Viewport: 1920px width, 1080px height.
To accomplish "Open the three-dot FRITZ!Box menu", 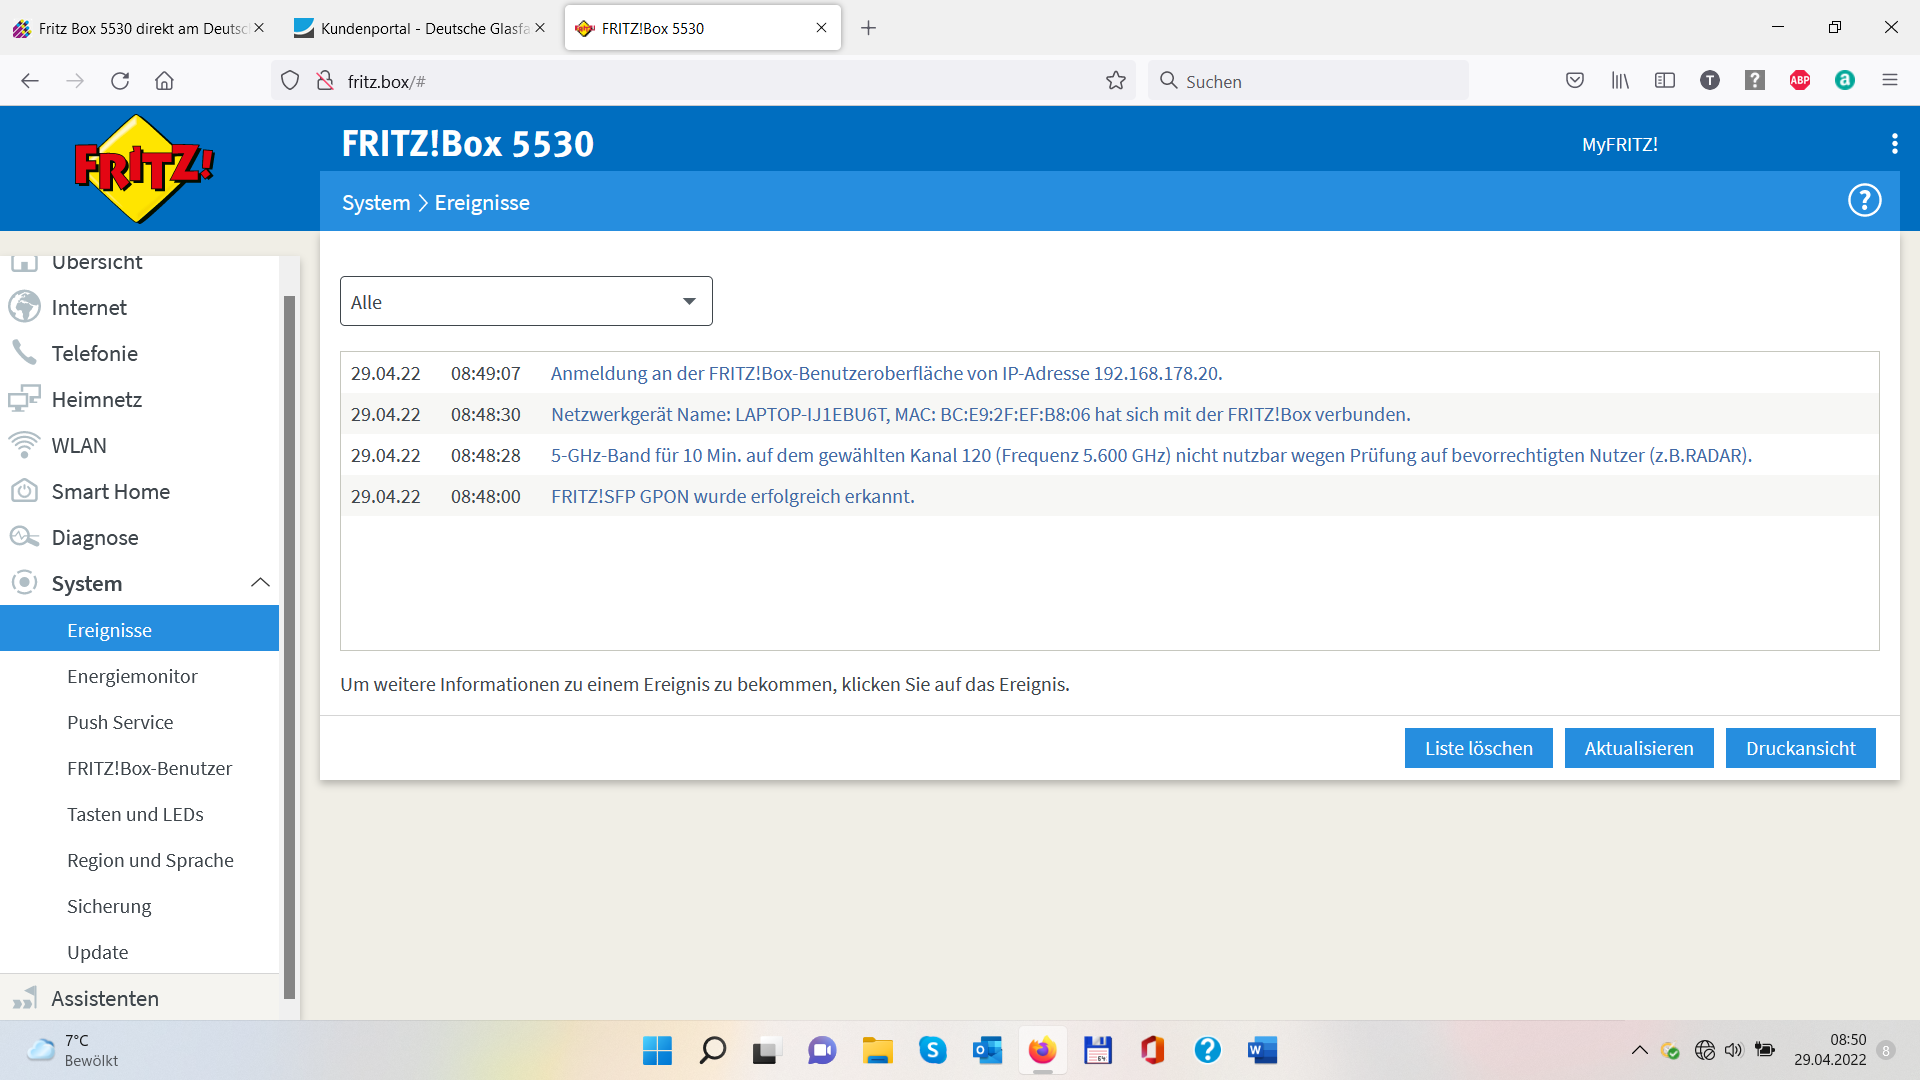I will (x=1894, y=144).
